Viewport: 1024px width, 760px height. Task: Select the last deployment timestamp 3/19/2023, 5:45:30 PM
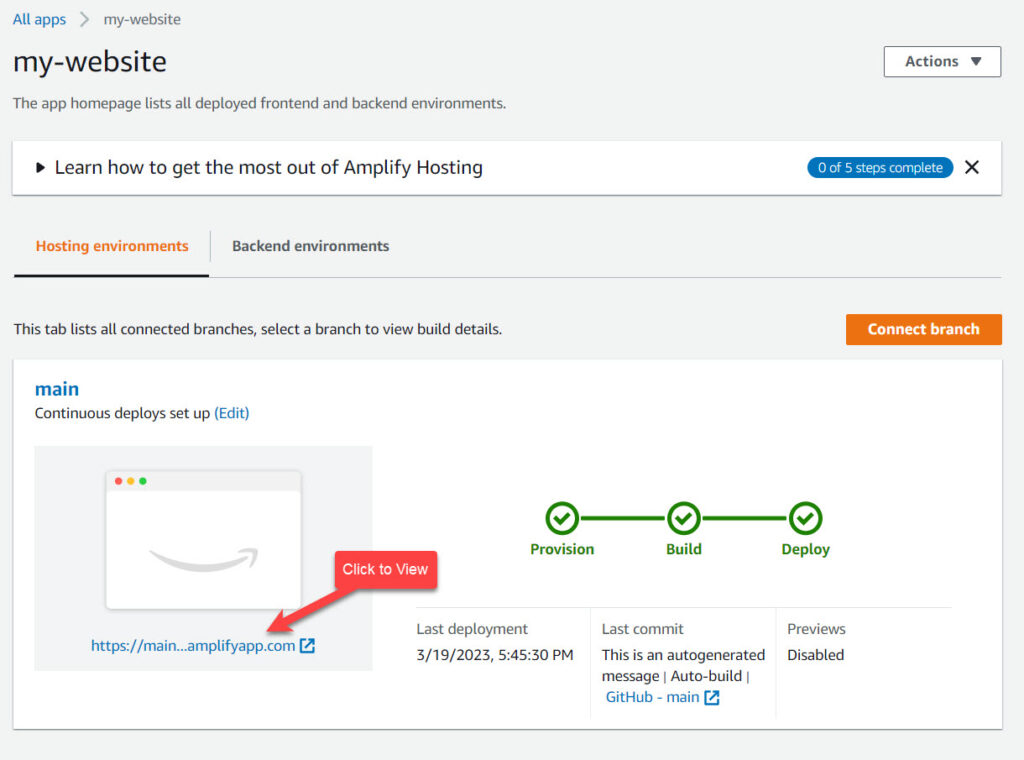(495, 655)
